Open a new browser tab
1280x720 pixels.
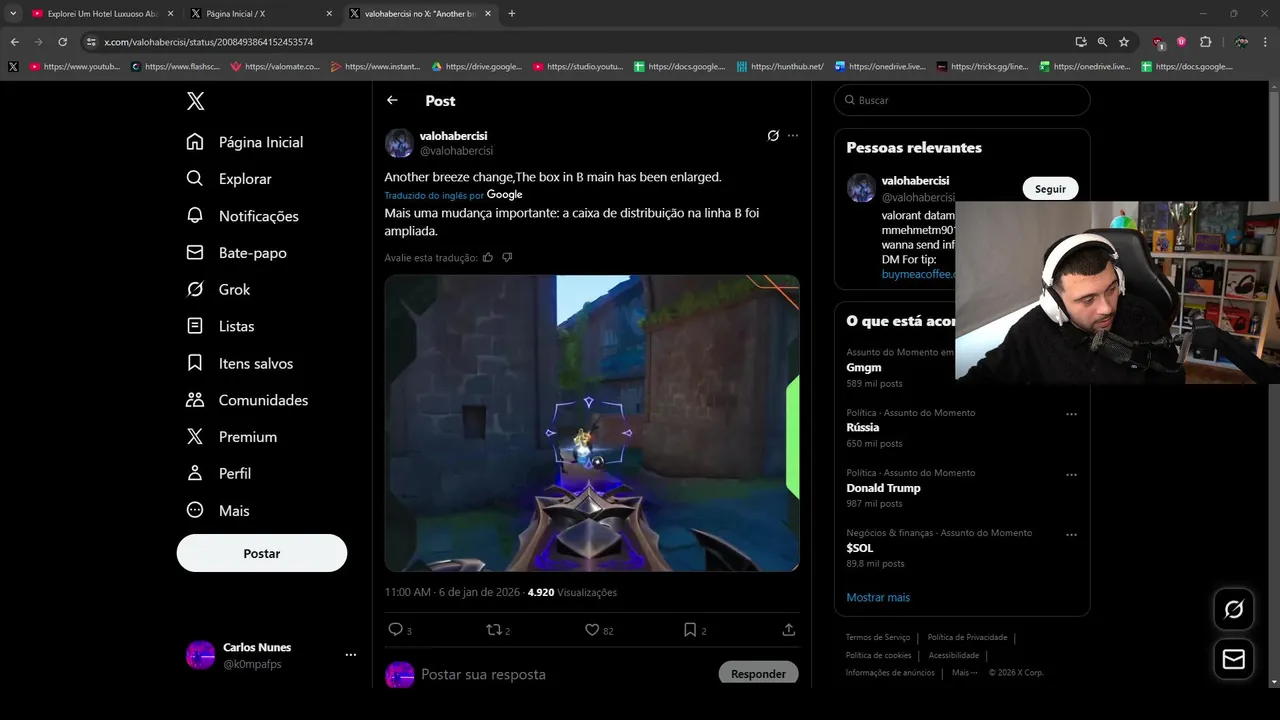point(512,14)
